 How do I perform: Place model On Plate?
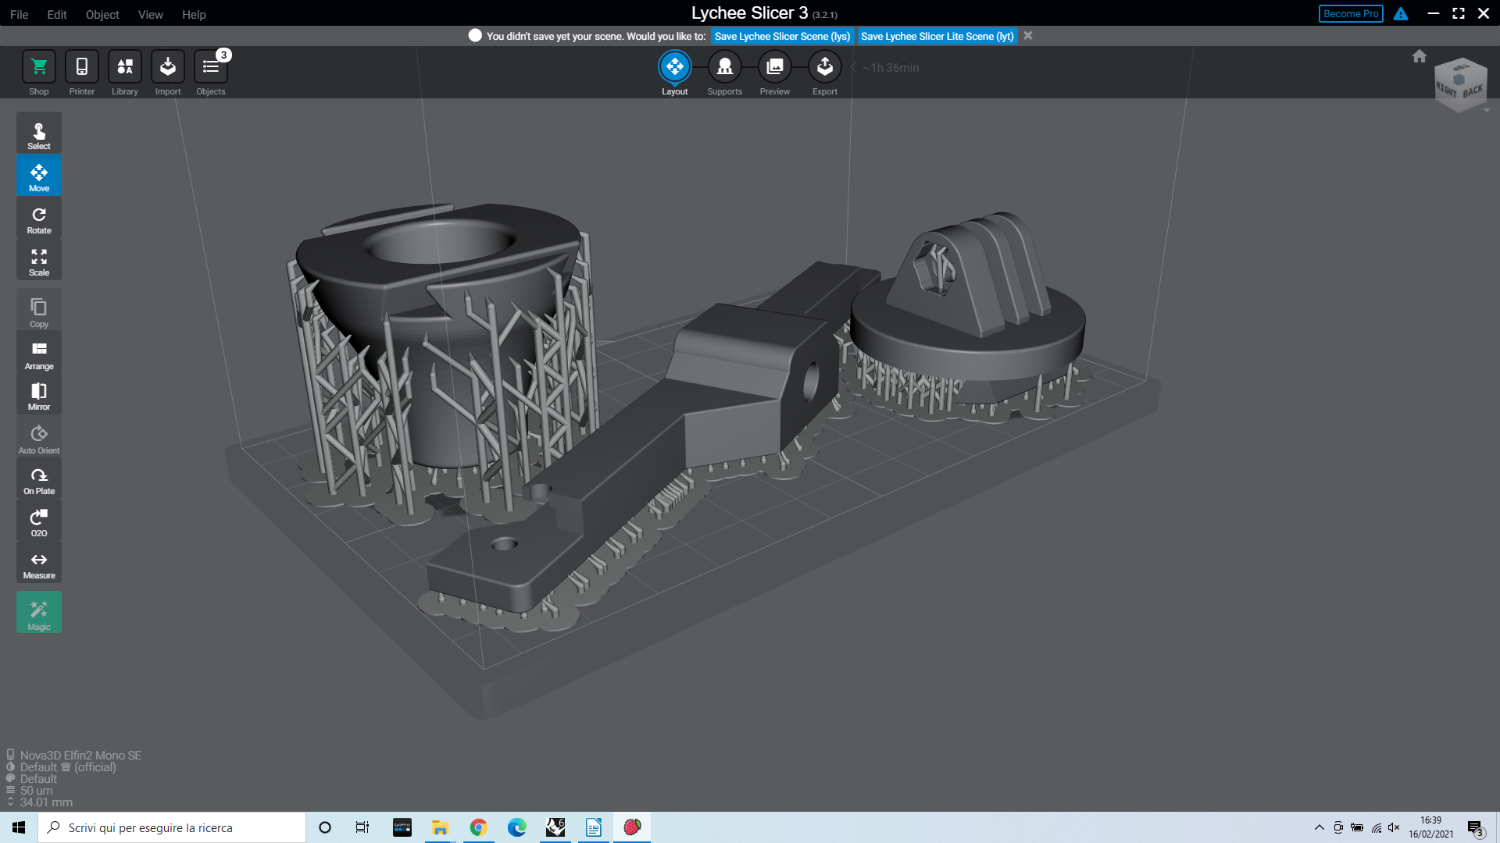point(39,480)
